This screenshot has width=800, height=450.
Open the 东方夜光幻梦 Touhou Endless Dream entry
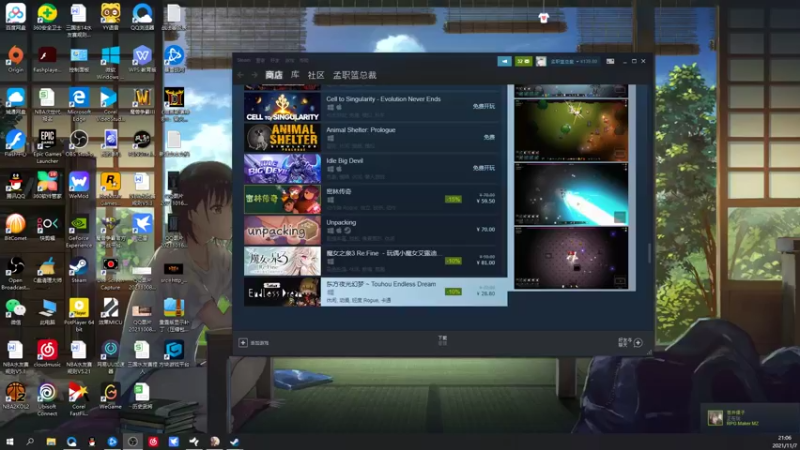(376, 292)
